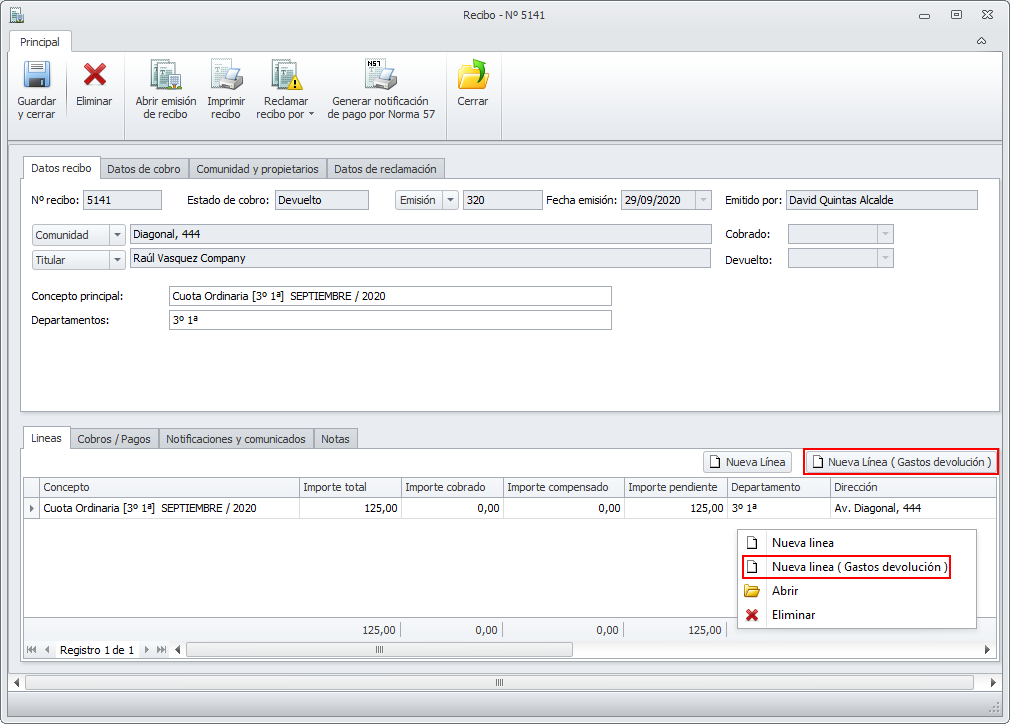Click Imprimir recibo printer icon
Image resolution: width=1010 pixels, height=724 pixels.
pos(226,74)
